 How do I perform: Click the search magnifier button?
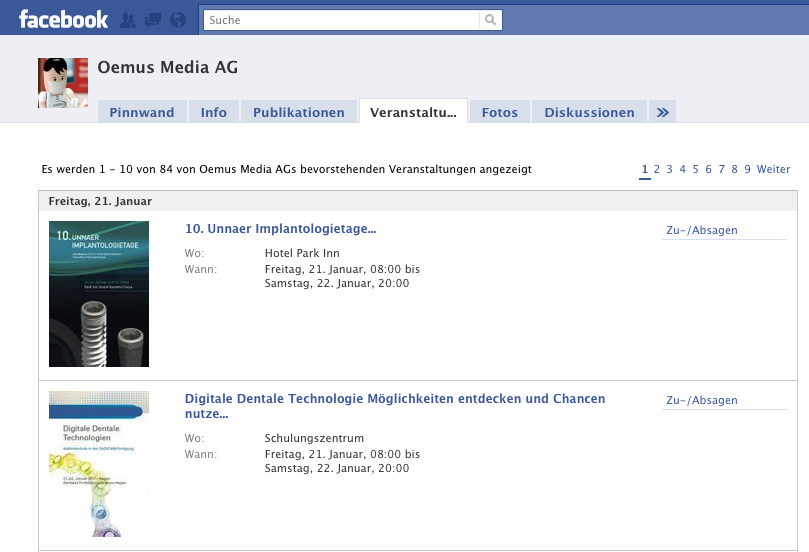click(x=491, y=20)
